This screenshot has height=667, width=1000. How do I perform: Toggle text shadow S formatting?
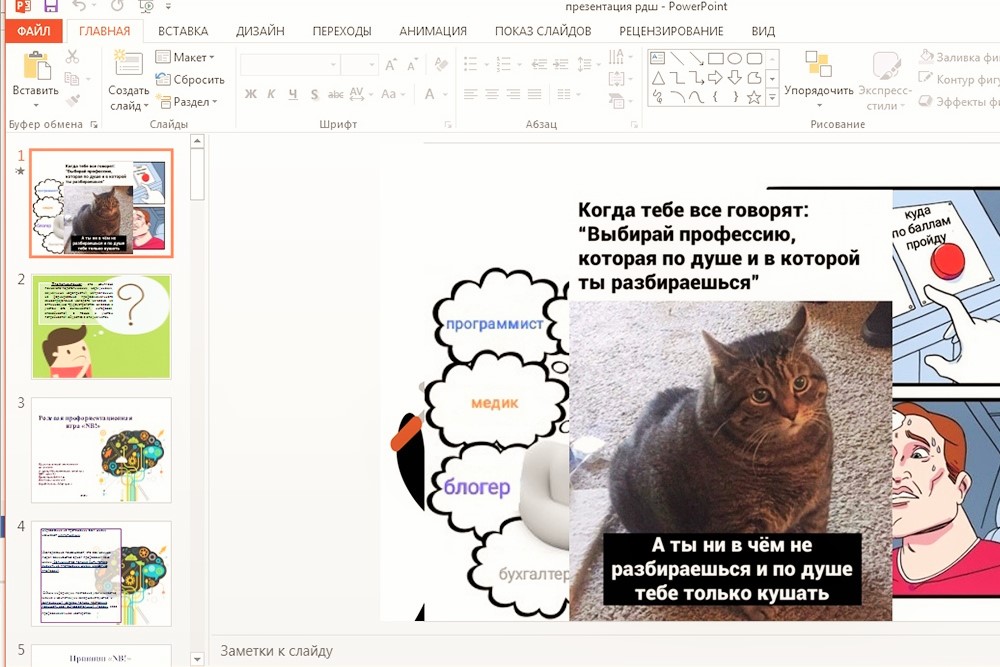314,94
